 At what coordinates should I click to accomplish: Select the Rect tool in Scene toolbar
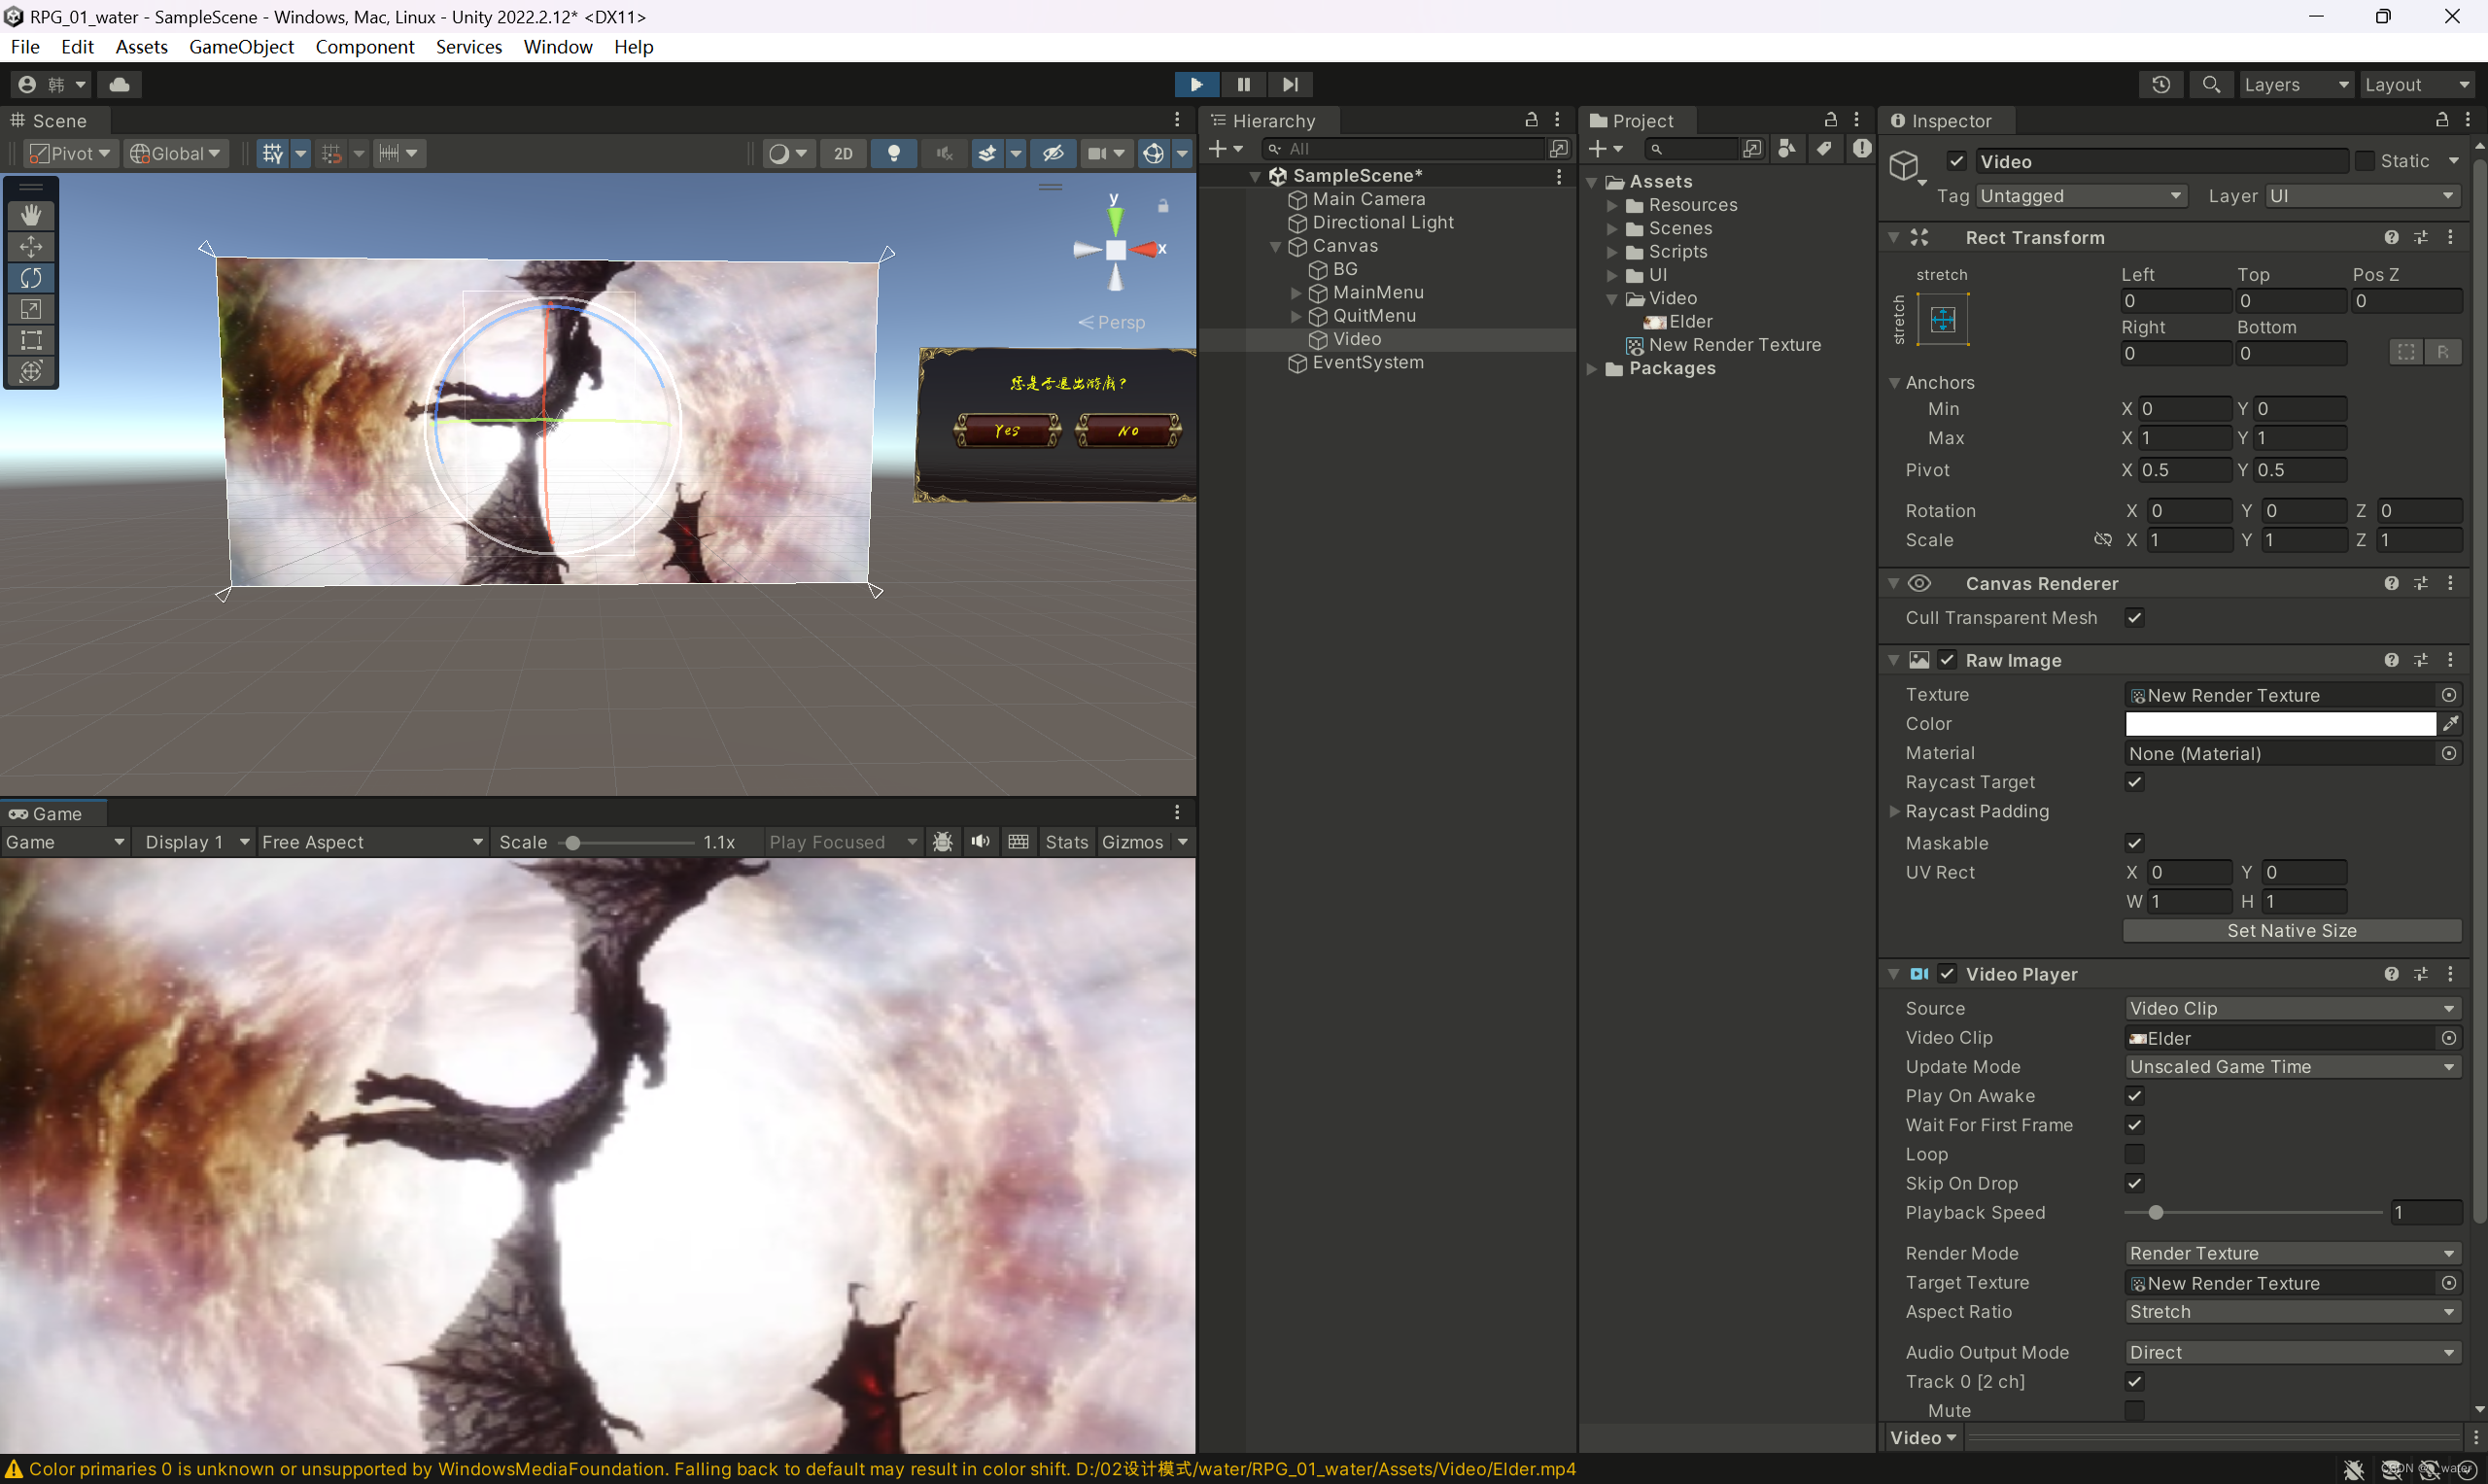31,340
